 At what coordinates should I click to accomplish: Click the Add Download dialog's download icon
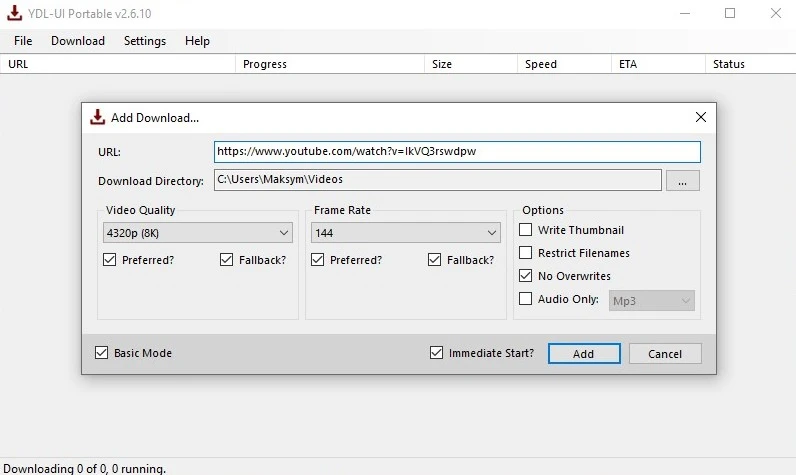(97, 117)
